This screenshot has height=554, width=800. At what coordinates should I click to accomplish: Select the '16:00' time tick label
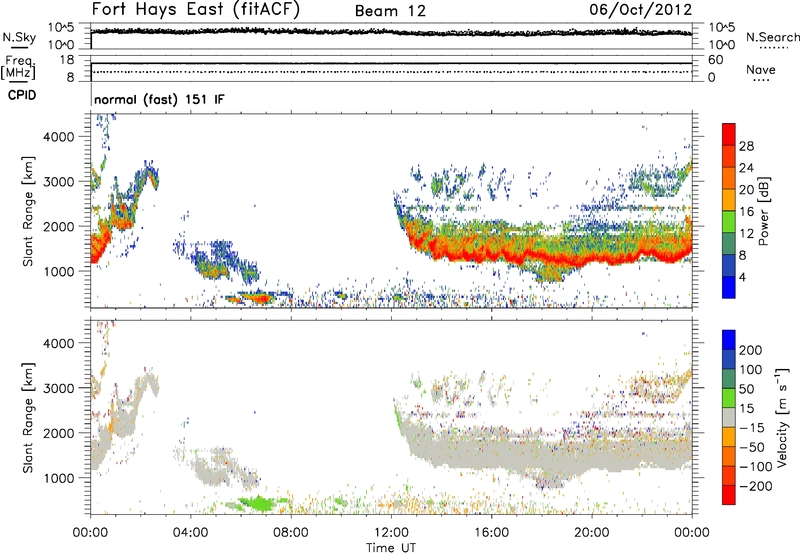pyautogui.click(x=491, y=533)
